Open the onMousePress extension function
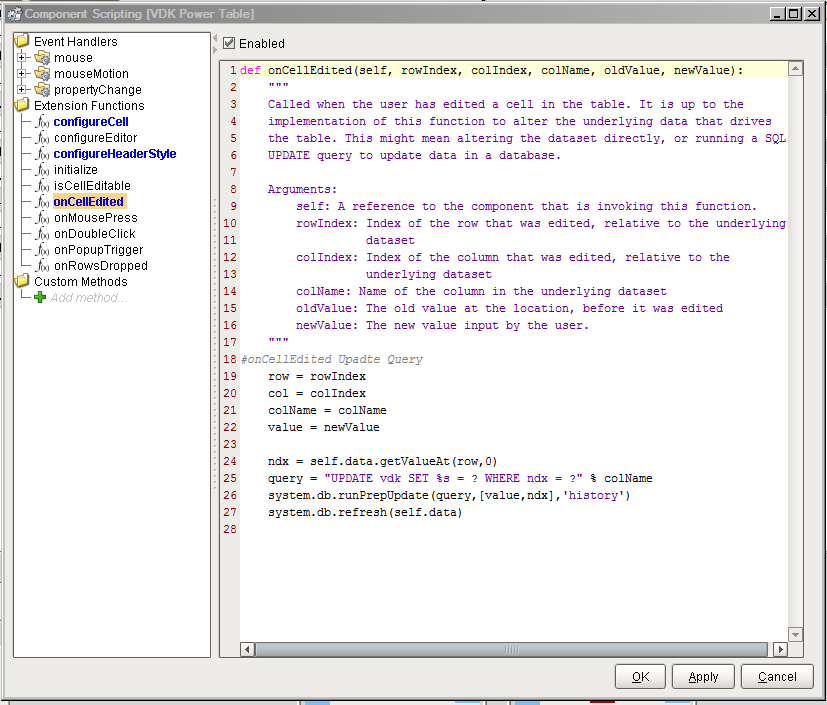Screen dimensions: 827x705 point(95,218)
